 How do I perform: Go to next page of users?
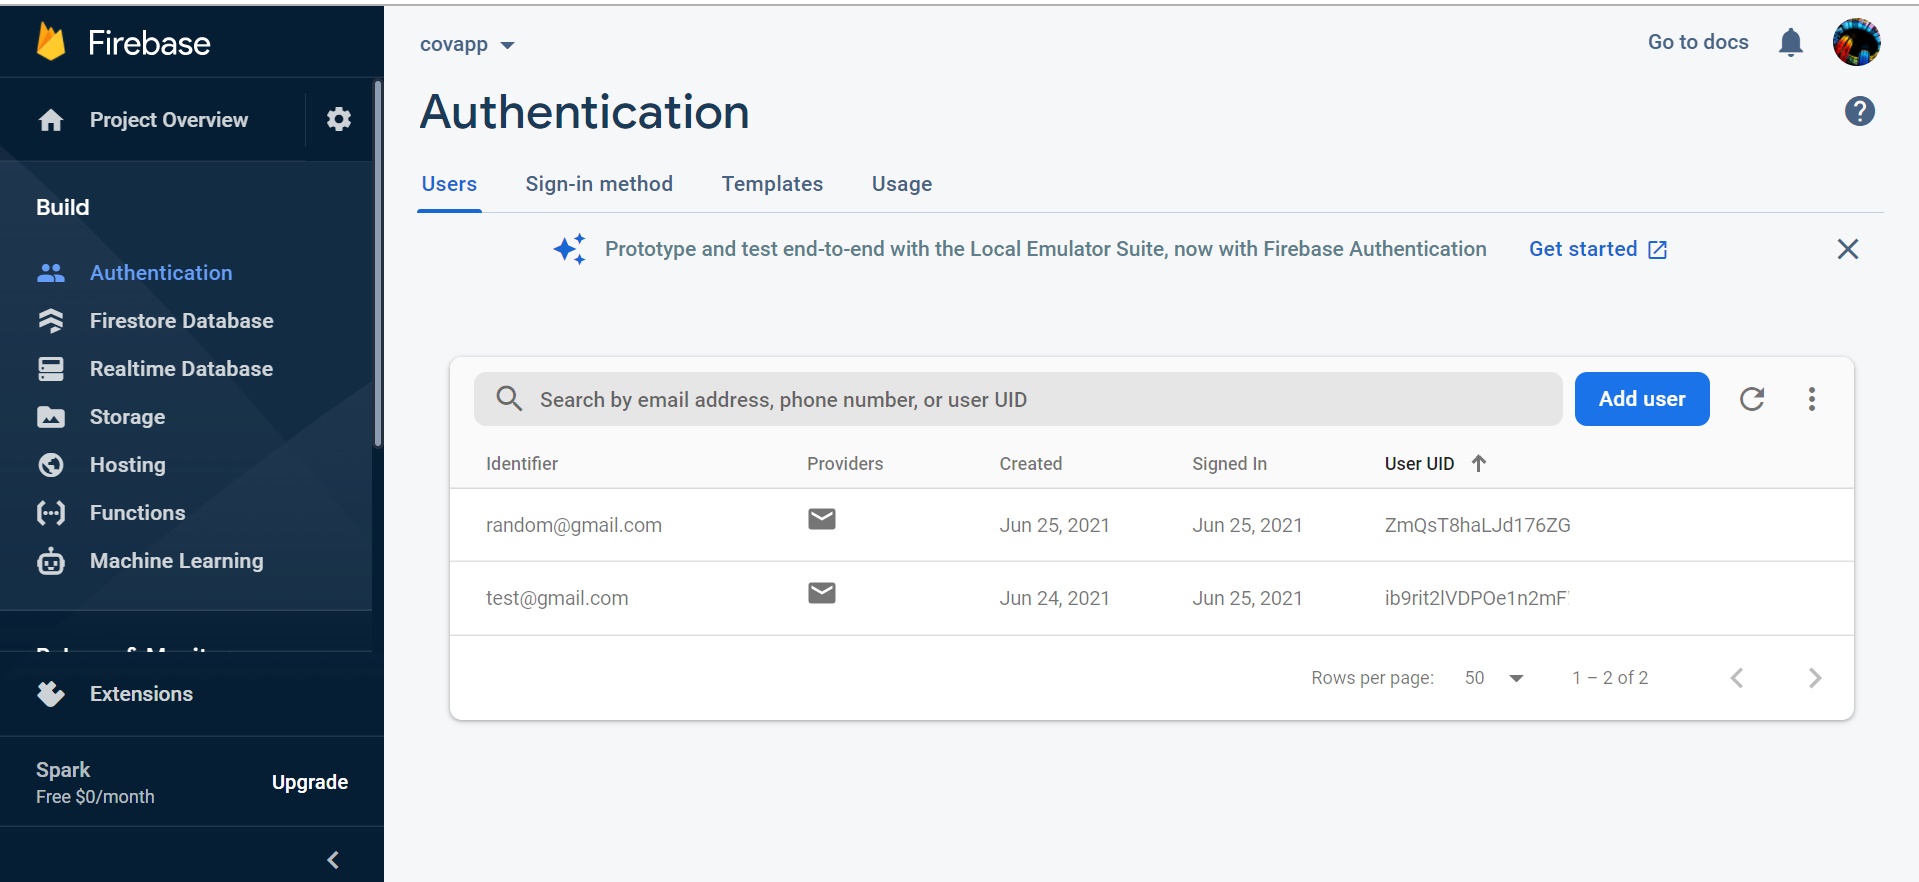coord(1815,678)
